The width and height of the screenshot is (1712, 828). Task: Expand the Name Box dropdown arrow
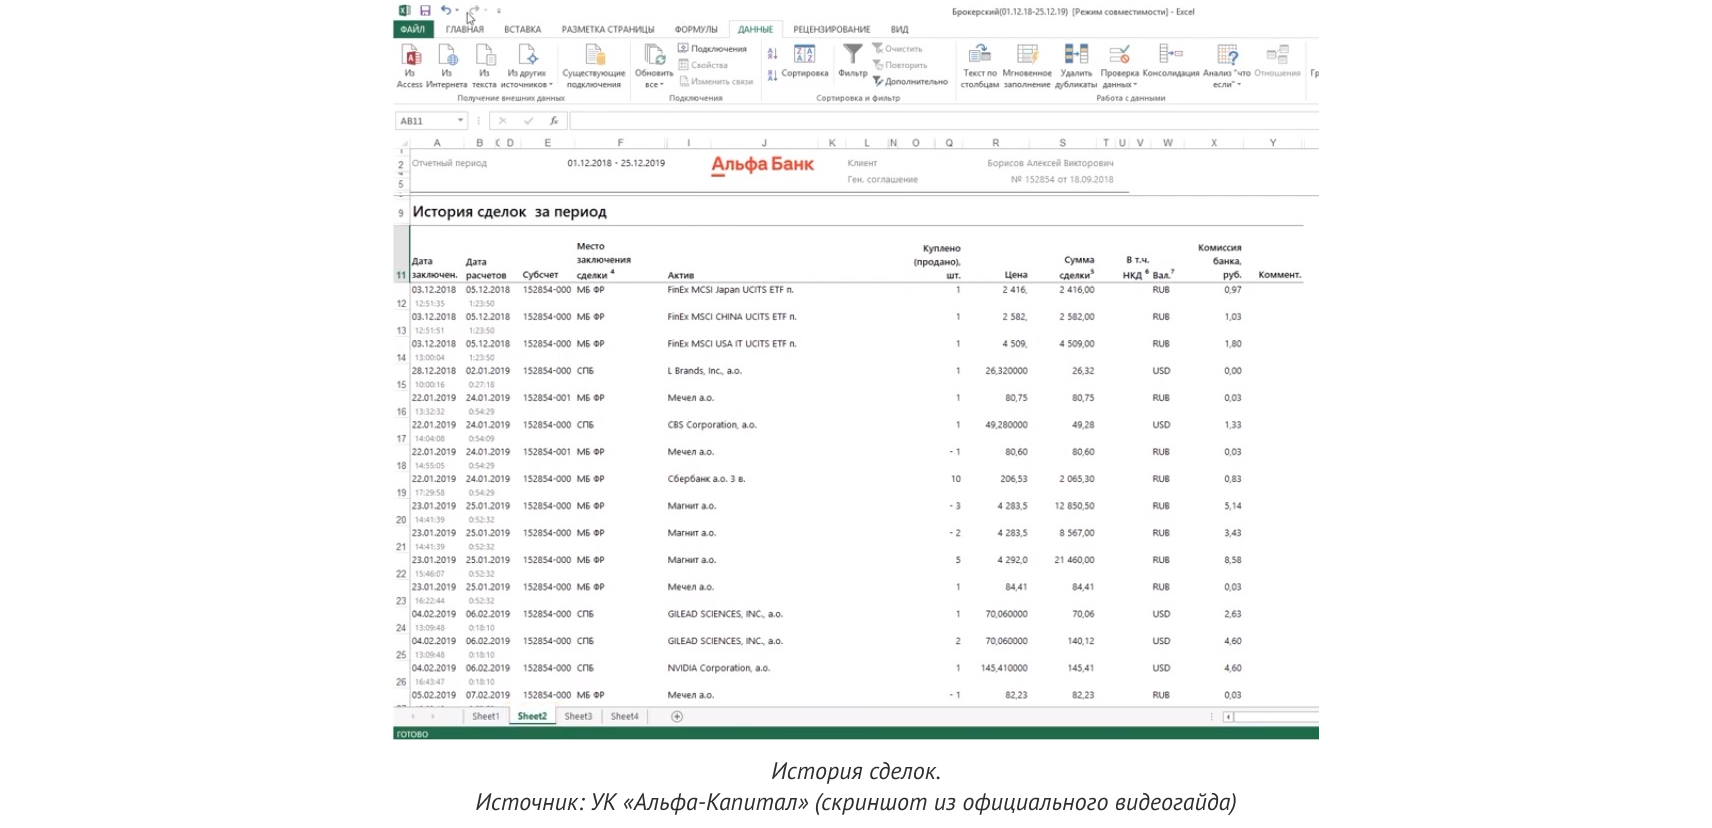[x=460, y=121]
